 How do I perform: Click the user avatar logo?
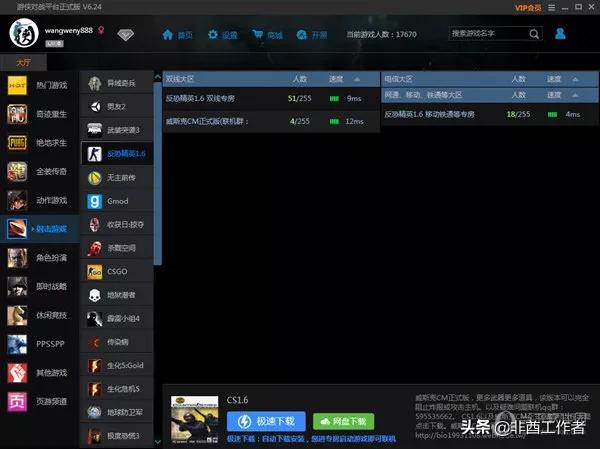[24, 33]
